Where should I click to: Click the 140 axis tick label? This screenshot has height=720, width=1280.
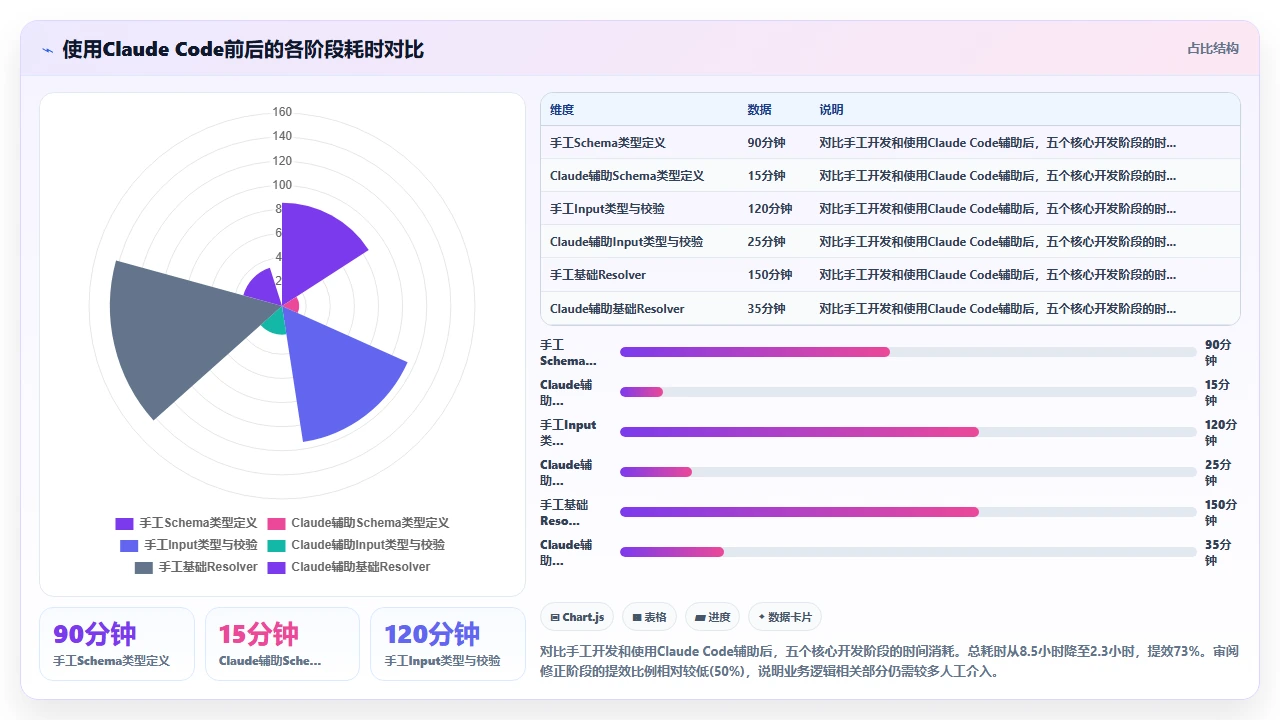282,136
